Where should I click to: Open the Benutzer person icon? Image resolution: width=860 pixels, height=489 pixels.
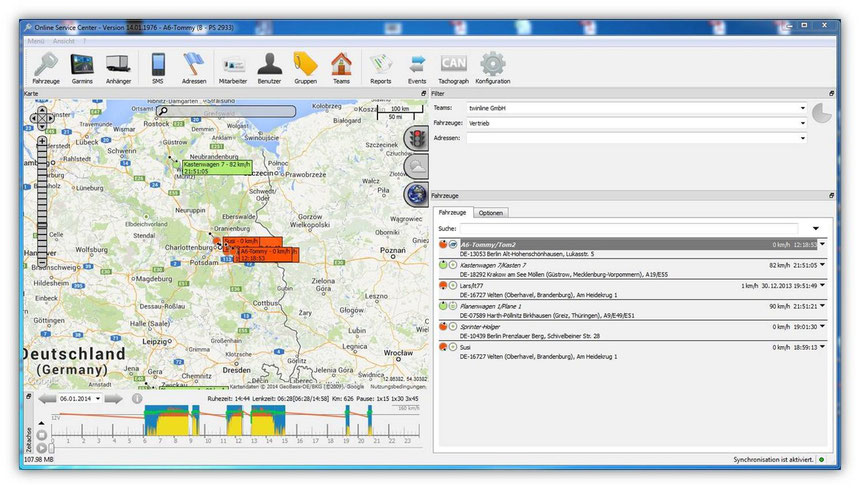269,69
